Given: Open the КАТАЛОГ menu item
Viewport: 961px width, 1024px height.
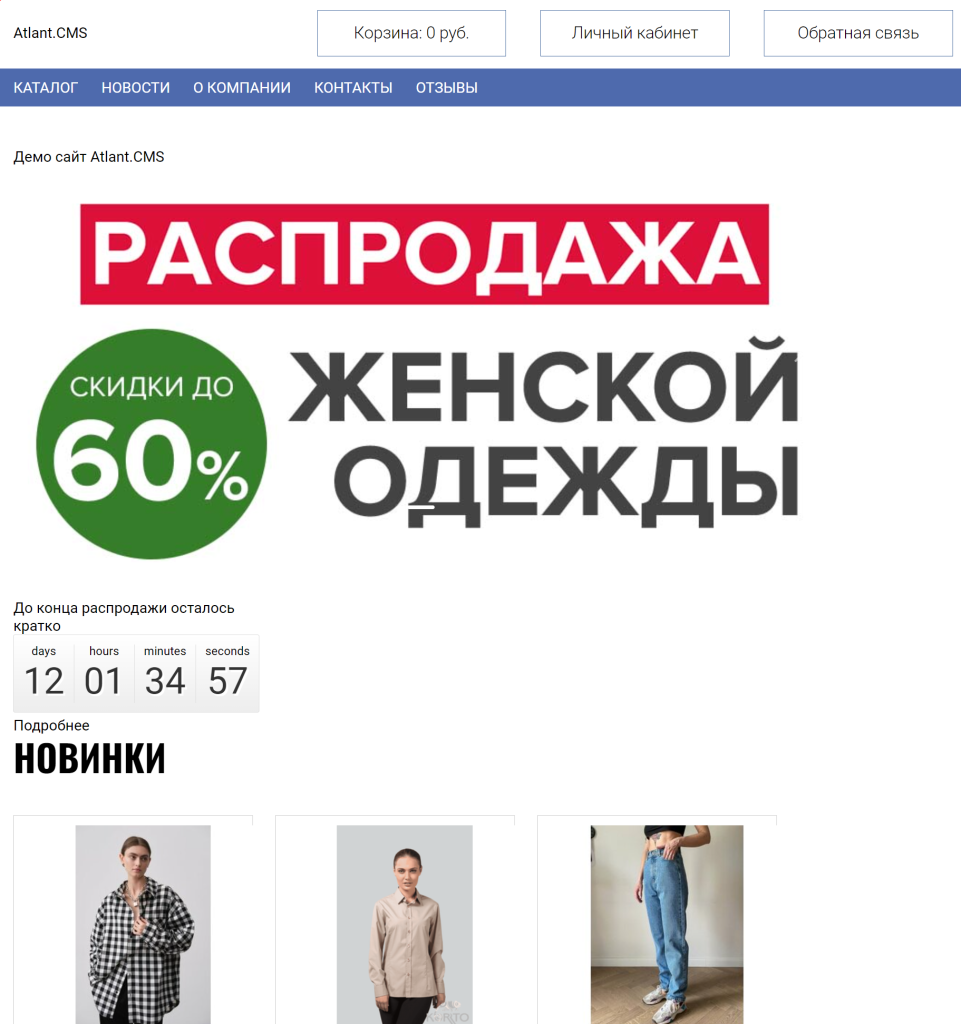Looking at the screenshot, I should click(46, 88).
